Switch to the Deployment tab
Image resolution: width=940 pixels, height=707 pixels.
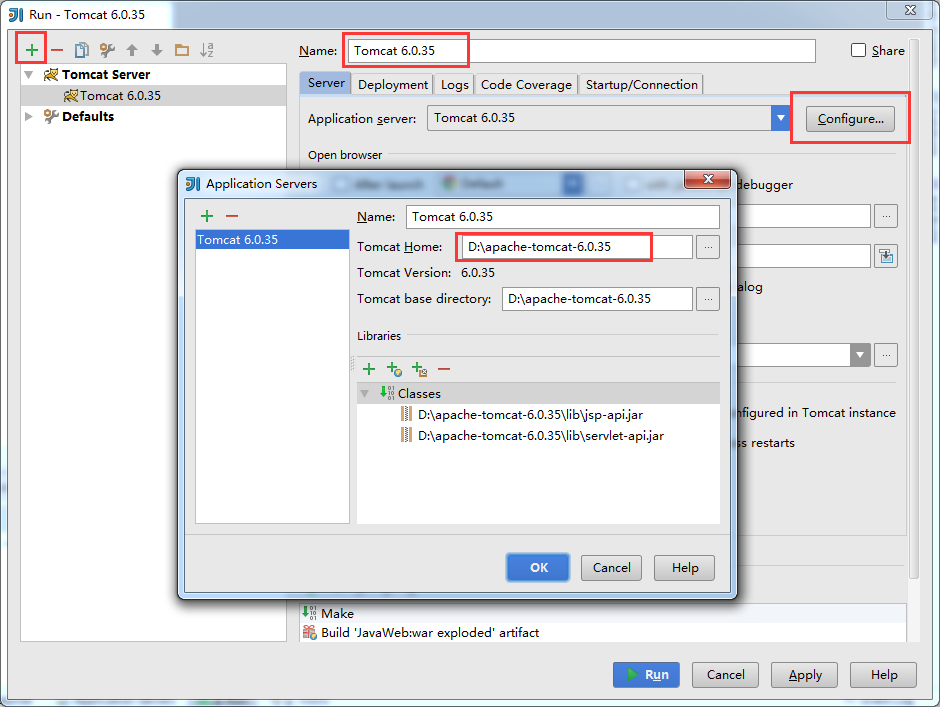tap(393, 85)
